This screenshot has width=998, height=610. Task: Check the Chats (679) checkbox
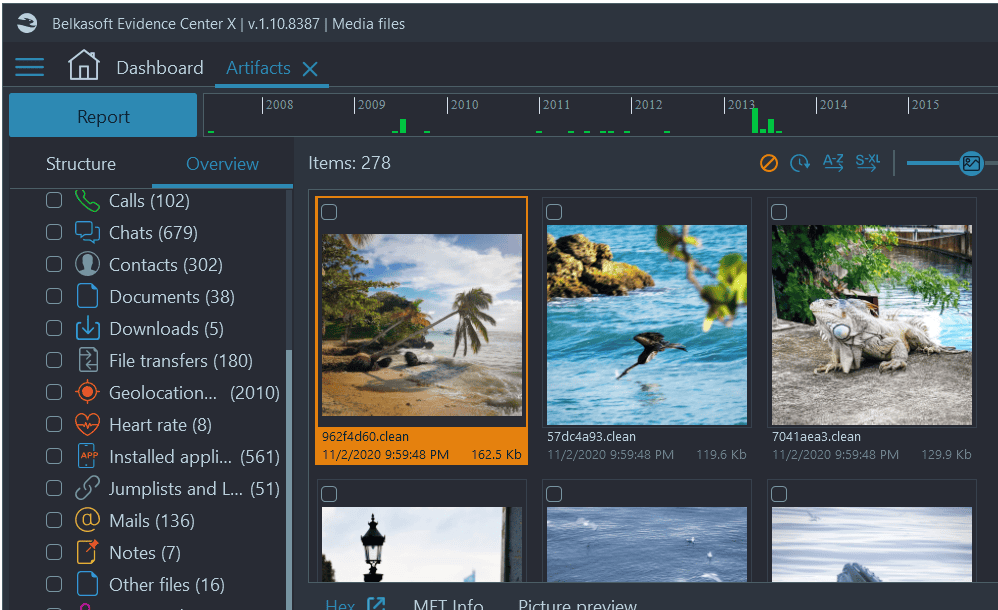(54, 232)
